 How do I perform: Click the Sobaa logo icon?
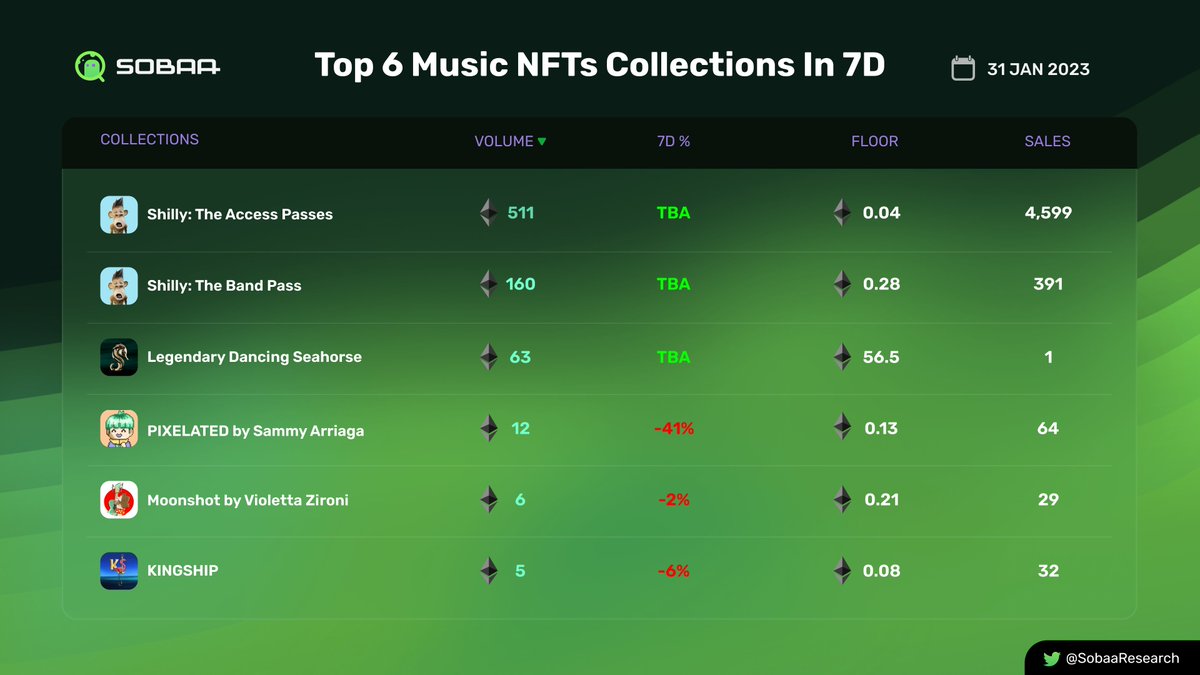pos(91,67)
